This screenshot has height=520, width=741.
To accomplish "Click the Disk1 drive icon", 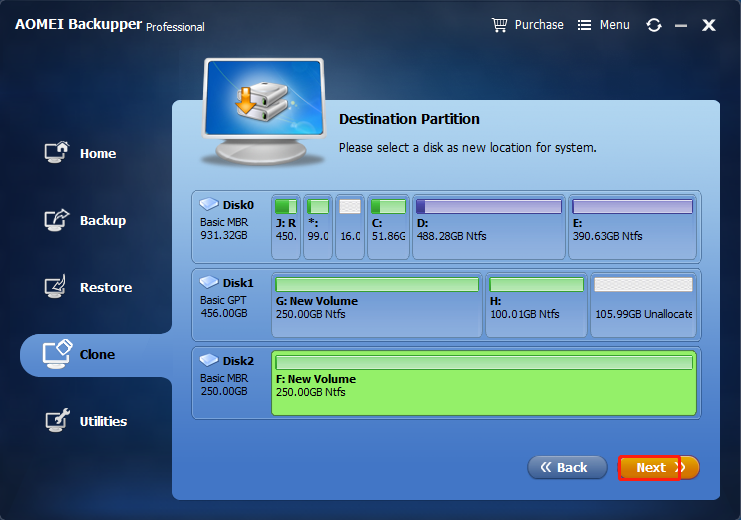I will [x=209, y=282].
